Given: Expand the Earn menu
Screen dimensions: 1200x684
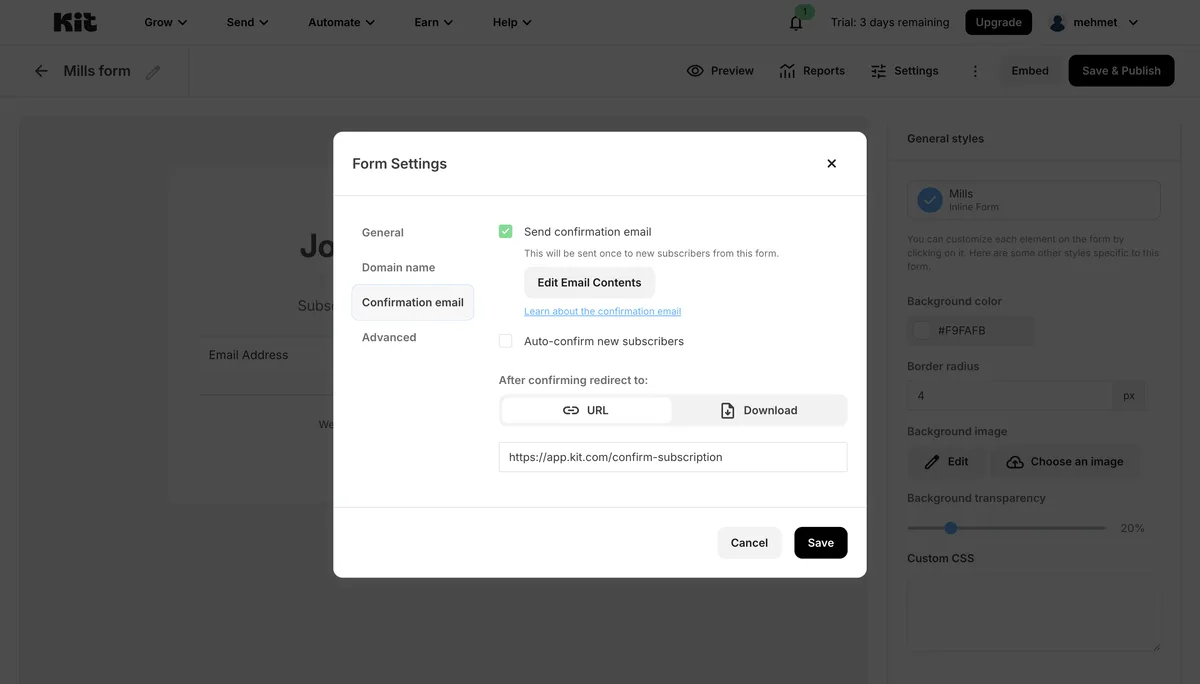Looking at the screenshot, I should 434,22.
